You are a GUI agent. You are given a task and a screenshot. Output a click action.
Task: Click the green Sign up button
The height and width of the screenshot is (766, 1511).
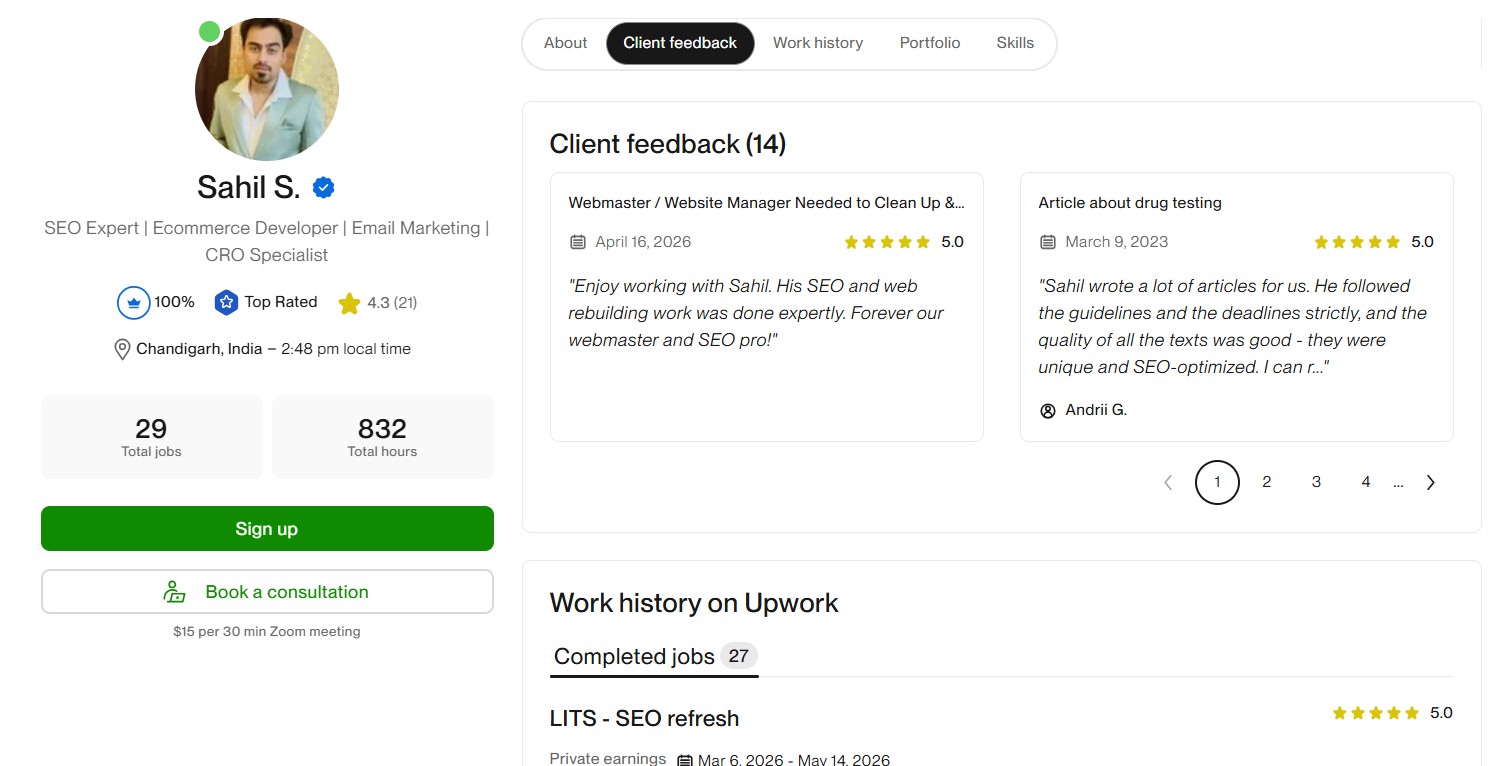tap(267, 528)
